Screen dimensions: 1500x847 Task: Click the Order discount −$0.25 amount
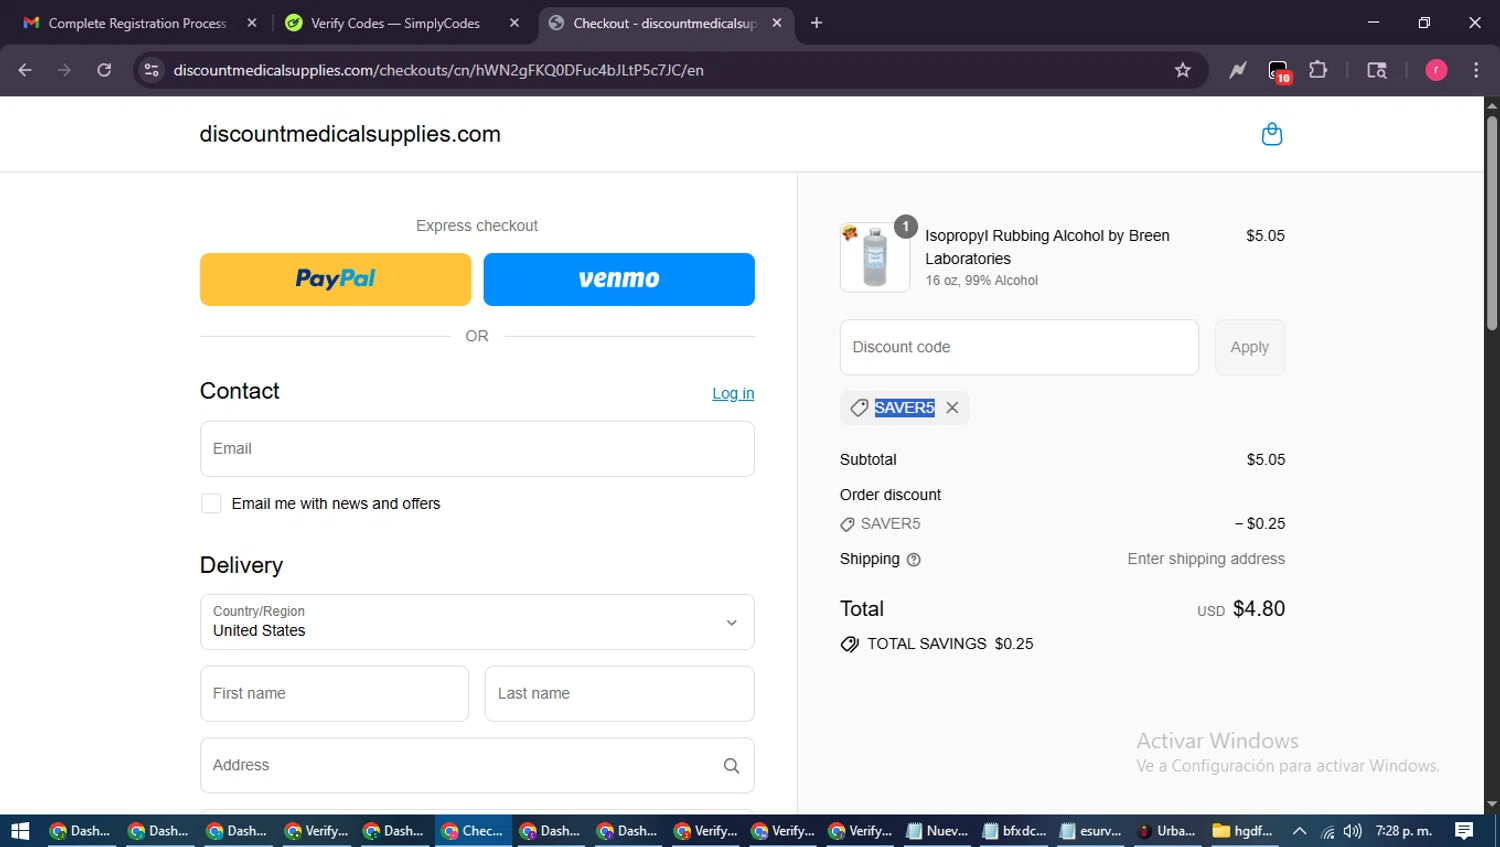point(1260,524)
